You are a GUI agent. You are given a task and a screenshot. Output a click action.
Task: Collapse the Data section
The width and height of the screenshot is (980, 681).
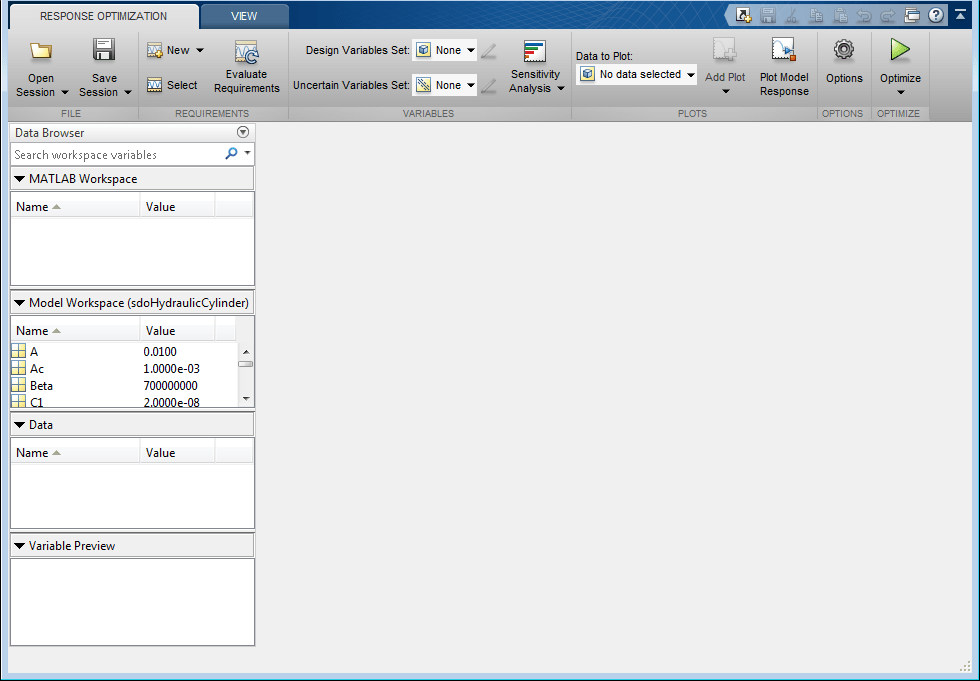pyautogui.click(x=19, y=425)
